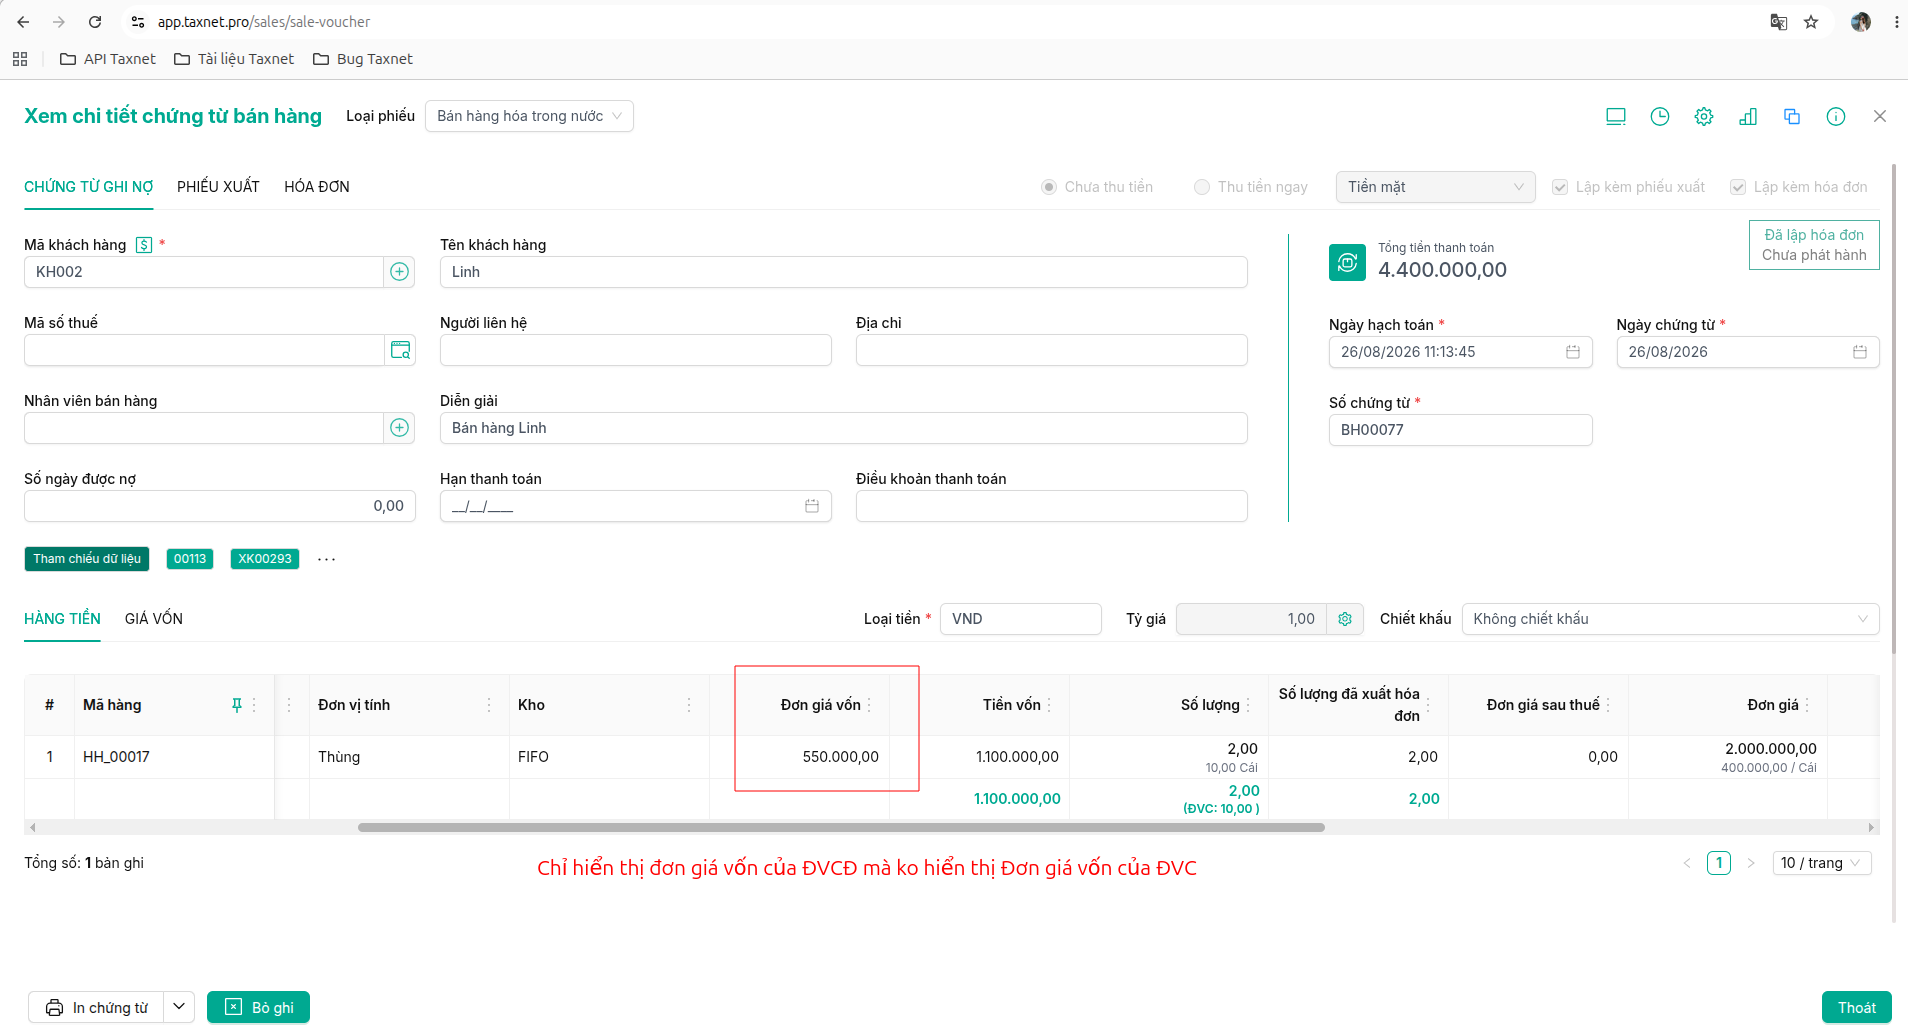This screenshot has height=1034, width=1908.
Task: Pin the Mã hàng column
Action: coord(237,705)
